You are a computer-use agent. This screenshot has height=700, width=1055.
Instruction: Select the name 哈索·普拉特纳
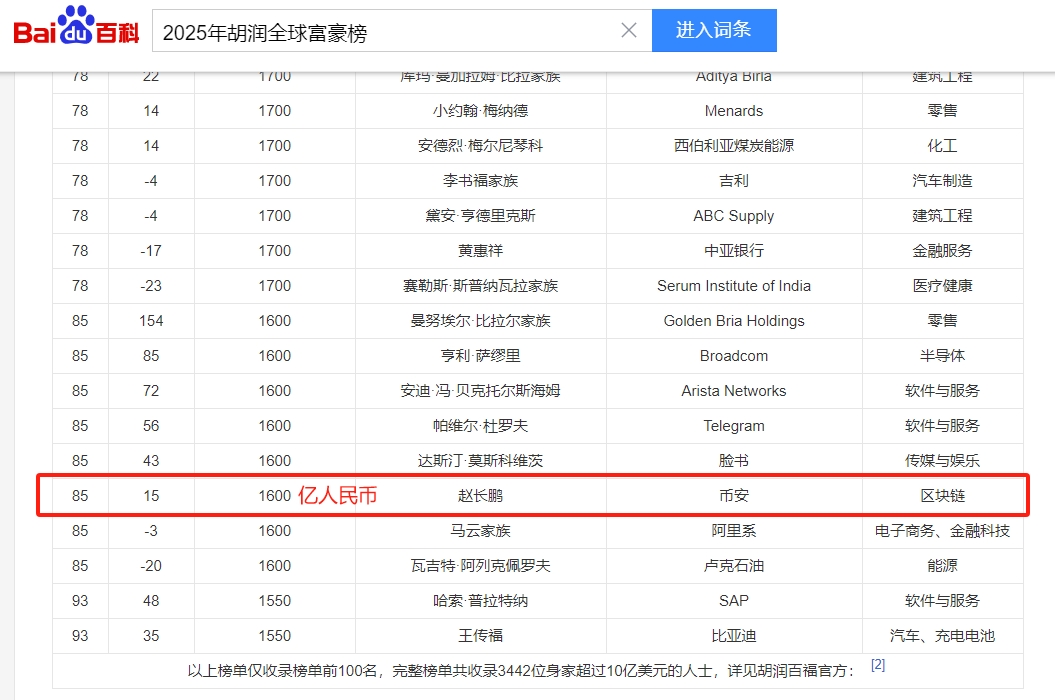(480, 601)
